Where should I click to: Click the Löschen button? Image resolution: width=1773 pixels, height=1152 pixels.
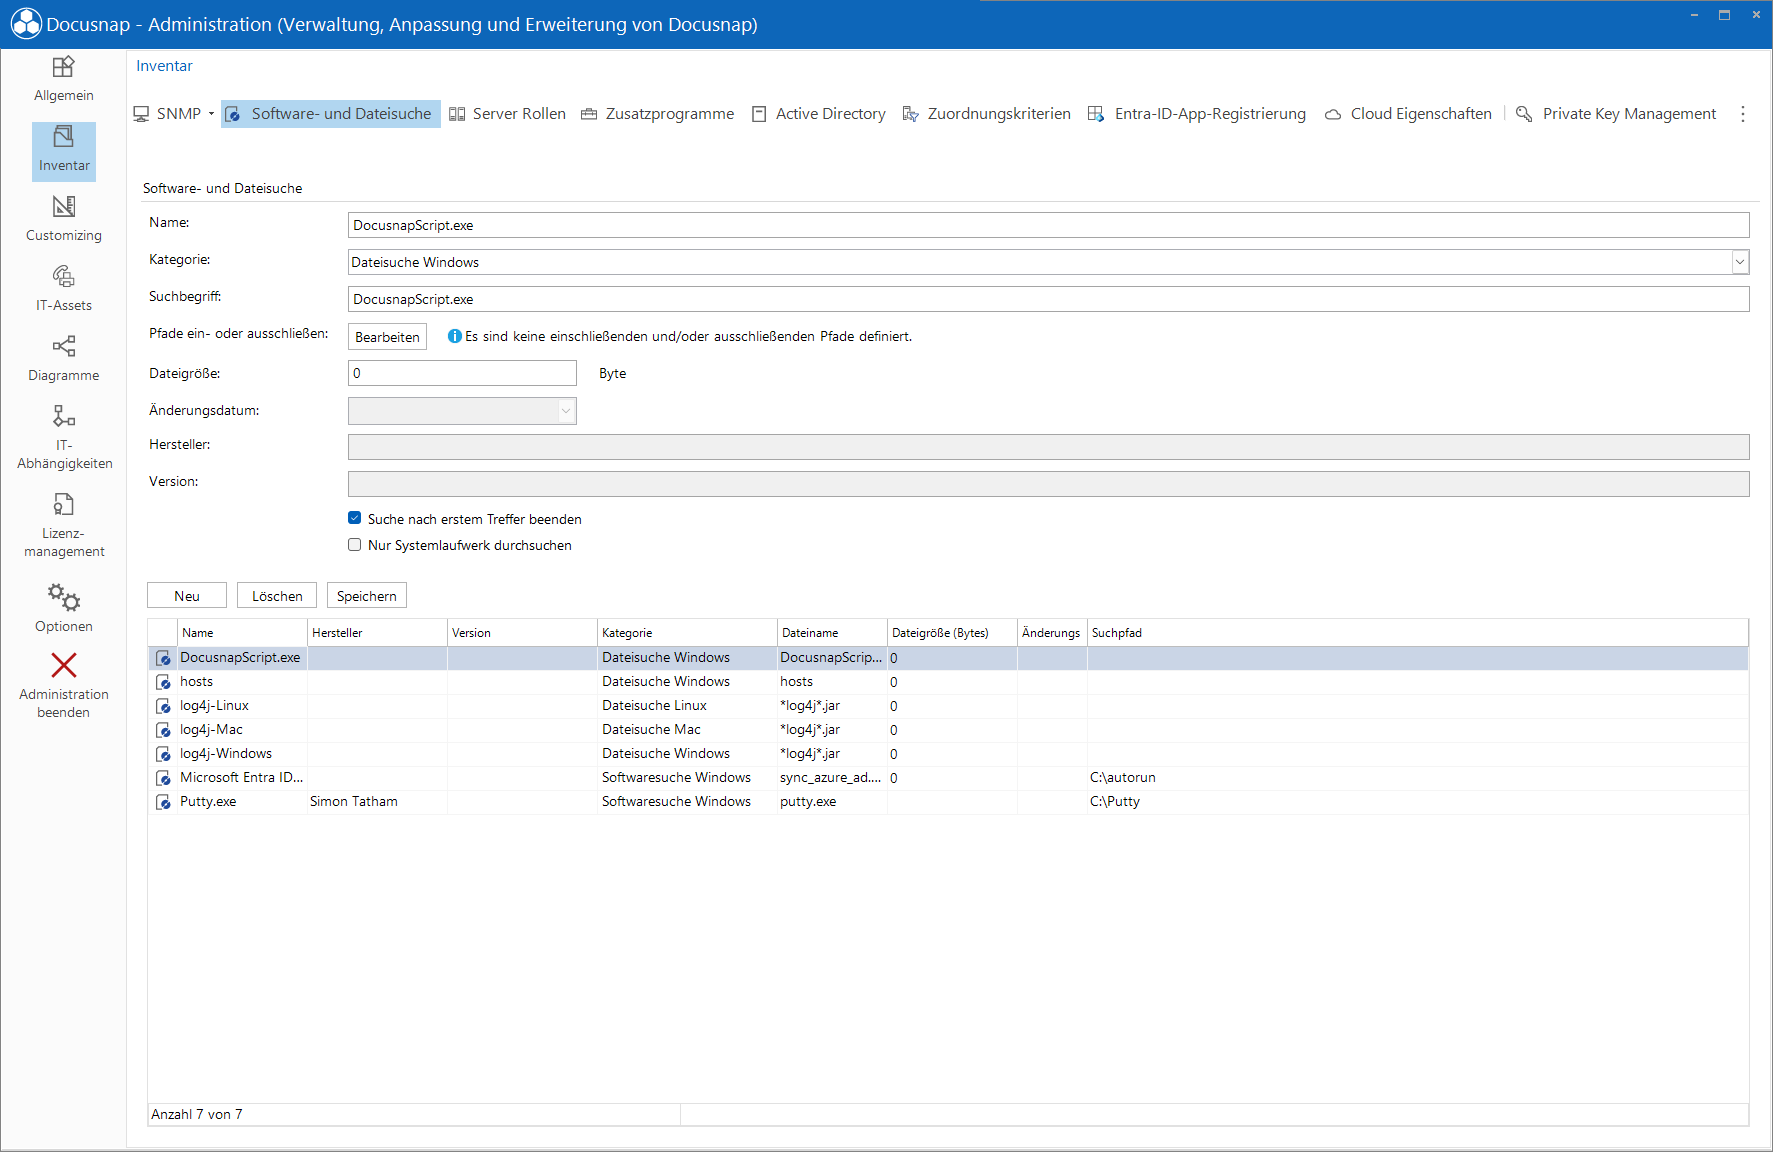(x=277, y=596)
